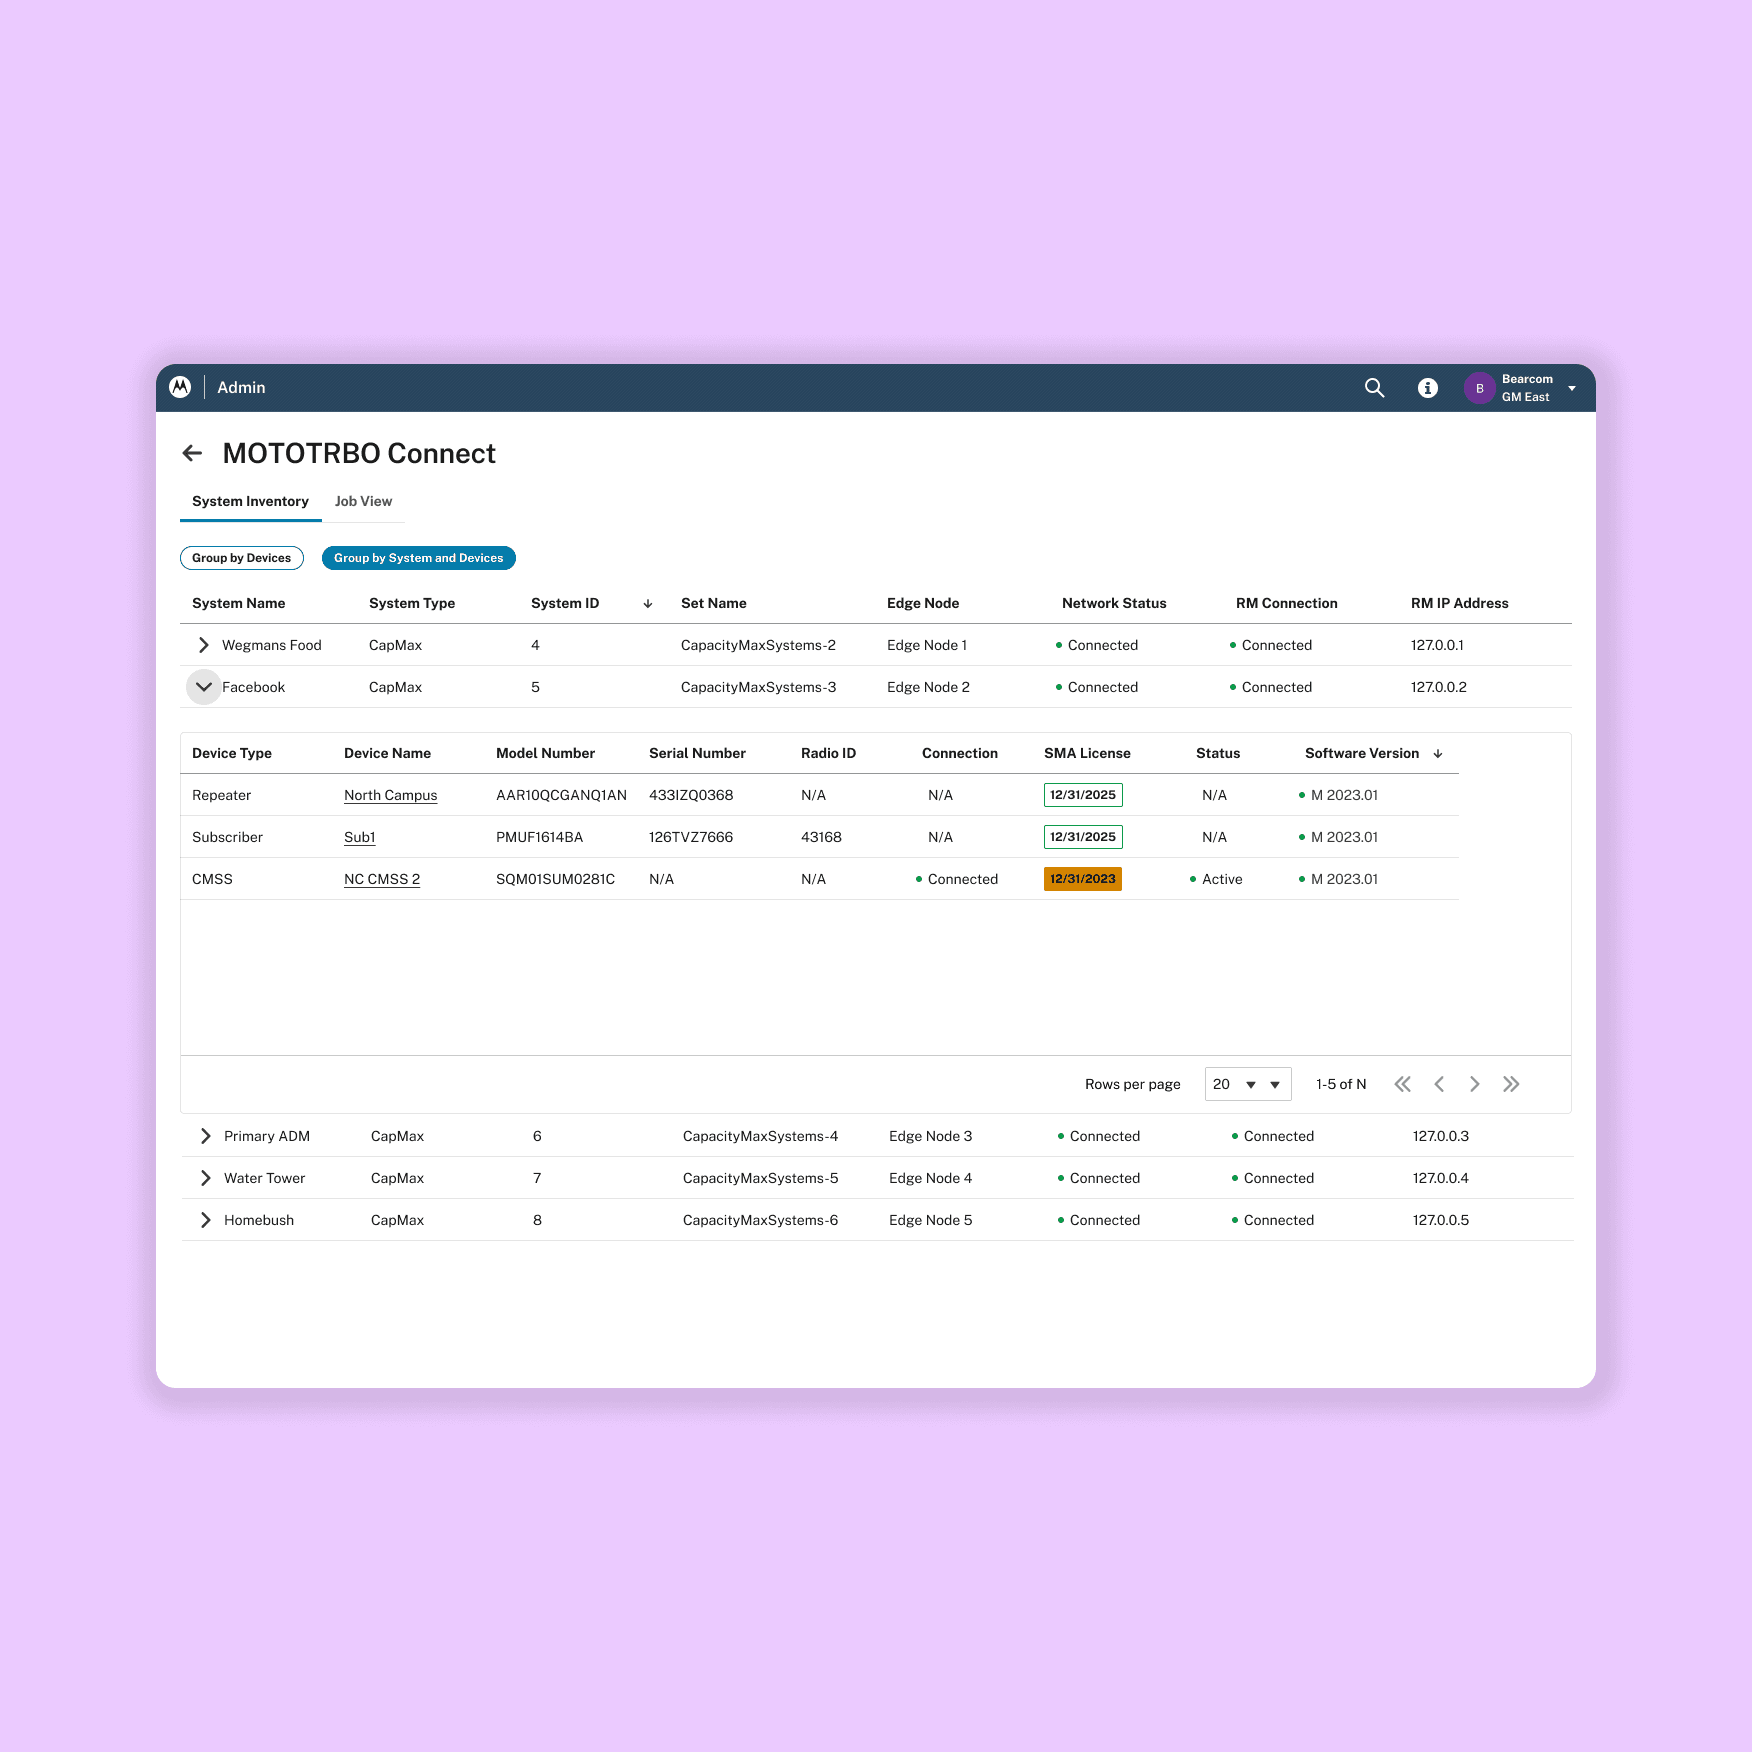This screenshot has width=1752, height=1752.
Task: Expand the Homebush row
Action: click(x=206, y=1220)
